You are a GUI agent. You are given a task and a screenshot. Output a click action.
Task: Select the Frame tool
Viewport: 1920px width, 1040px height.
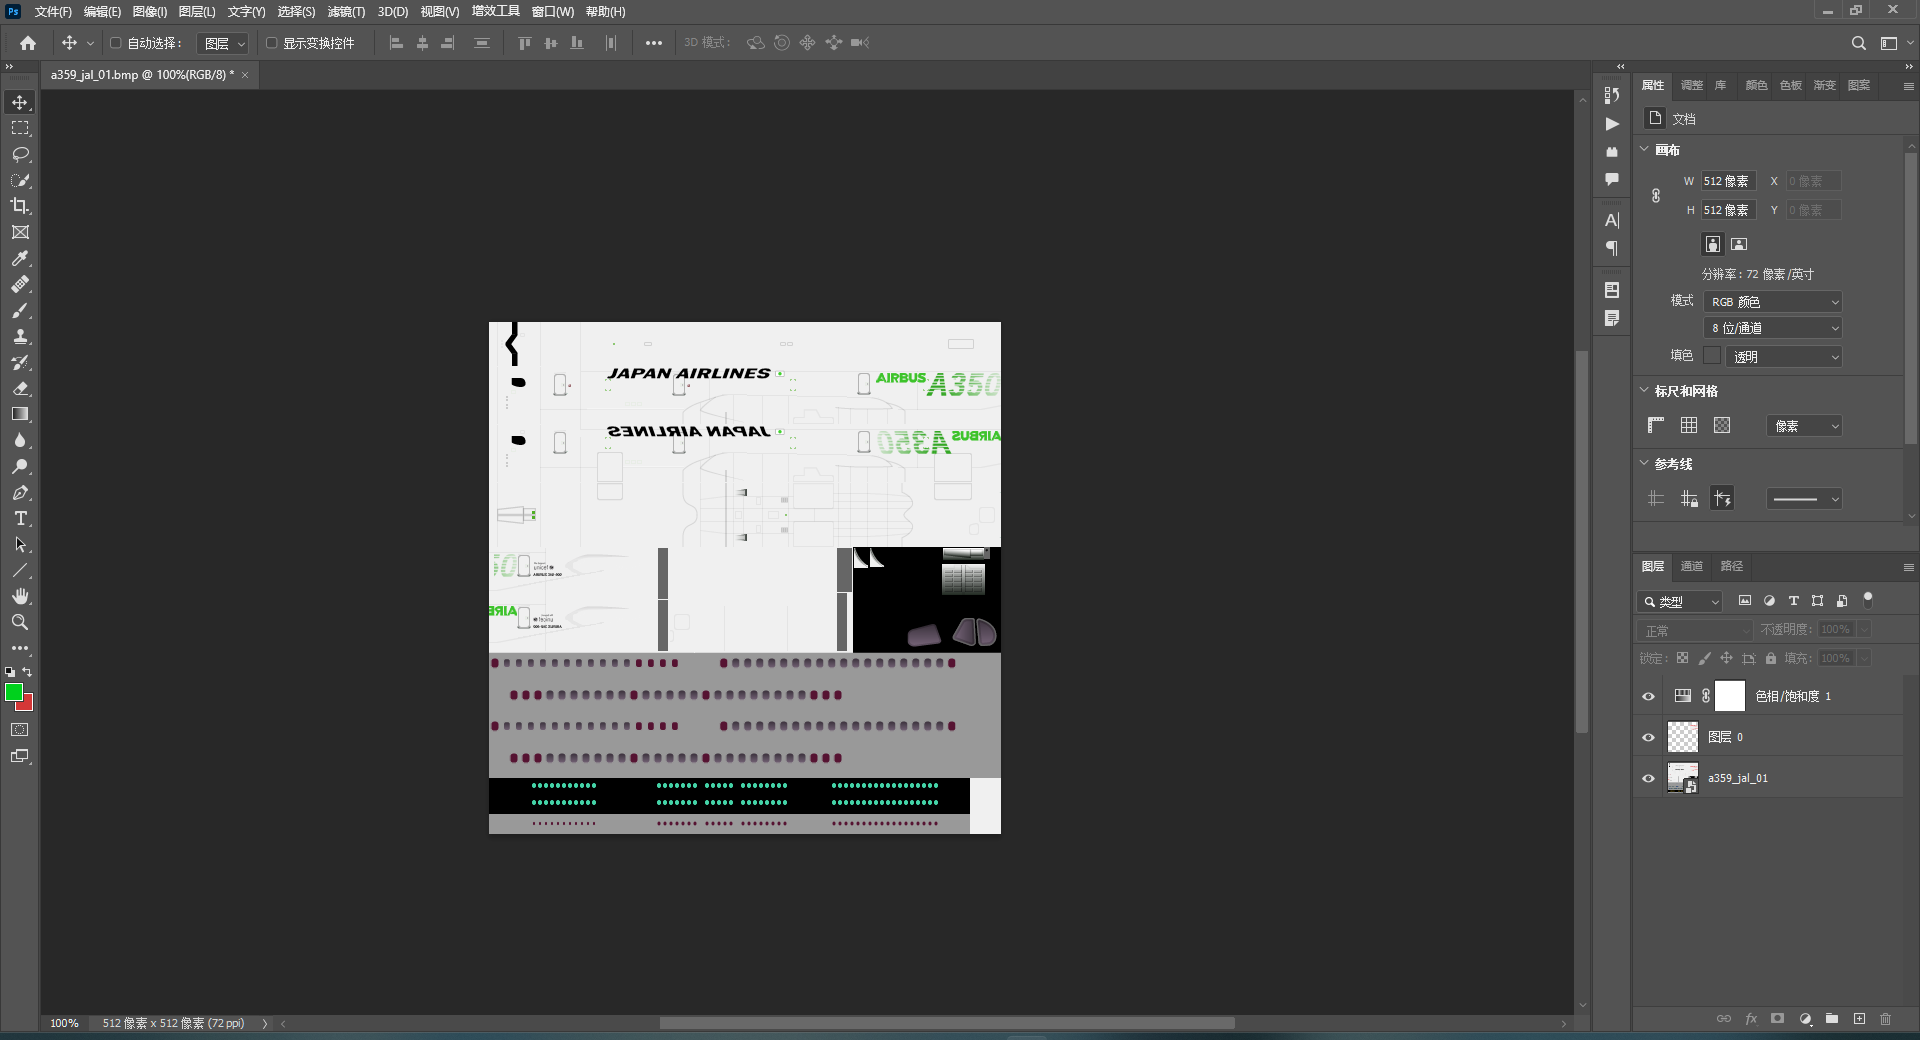(20, 232)
